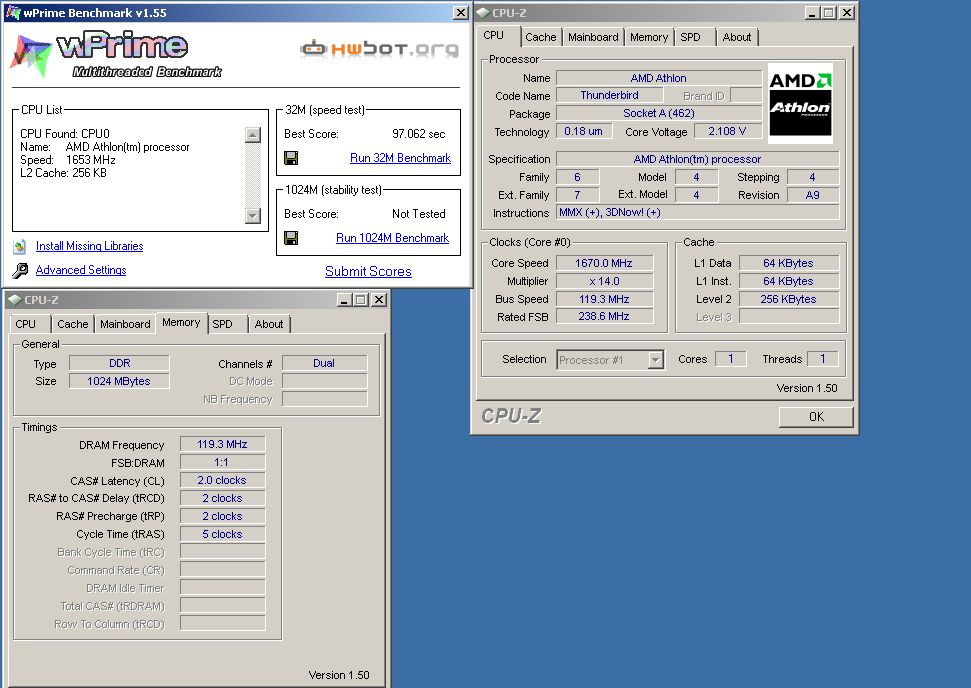The image size is (971, 688).
Task: Switch to Mainboard tab in CPU-Z Memory window
Action: (125, 324)
